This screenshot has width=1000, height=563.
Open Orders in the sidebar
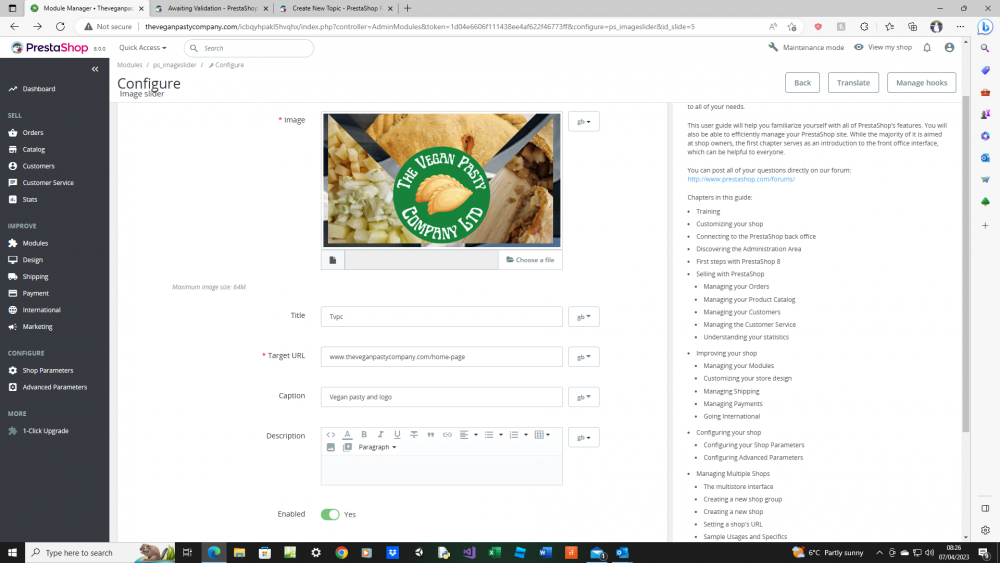(33, 133)
